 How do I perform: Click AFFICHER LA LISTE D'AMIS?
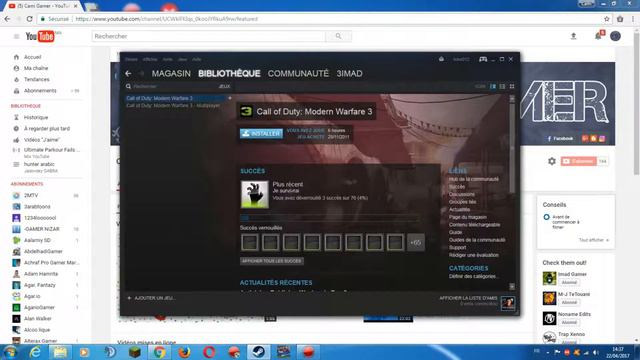pos(468,298)
